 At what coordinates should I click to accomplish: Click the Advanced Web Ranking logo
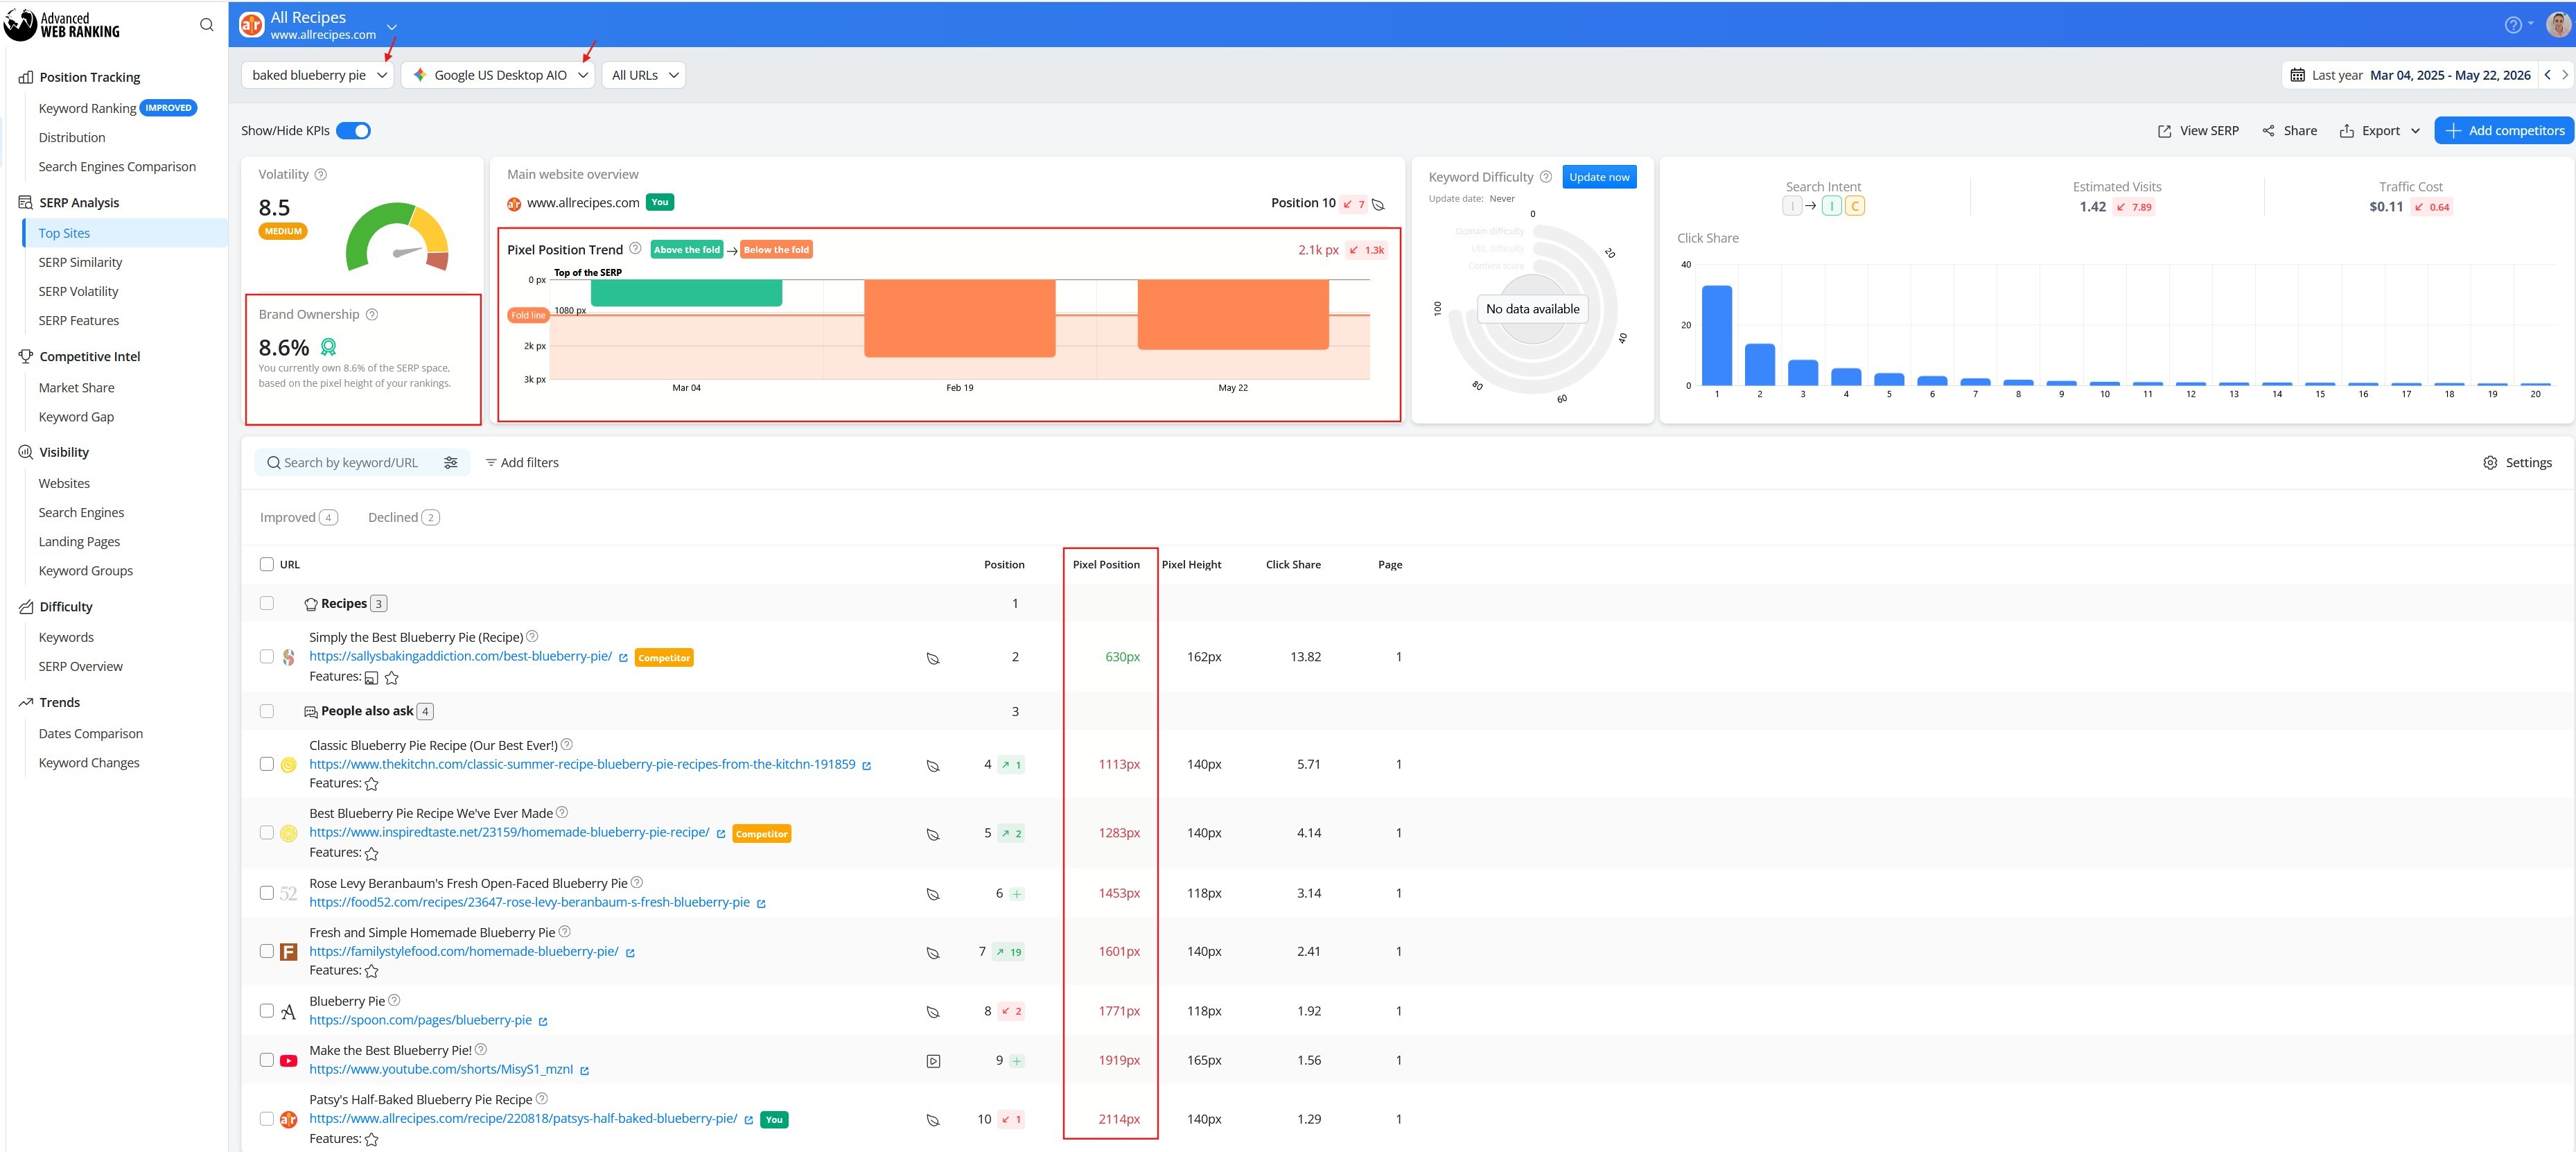[62, 25]
